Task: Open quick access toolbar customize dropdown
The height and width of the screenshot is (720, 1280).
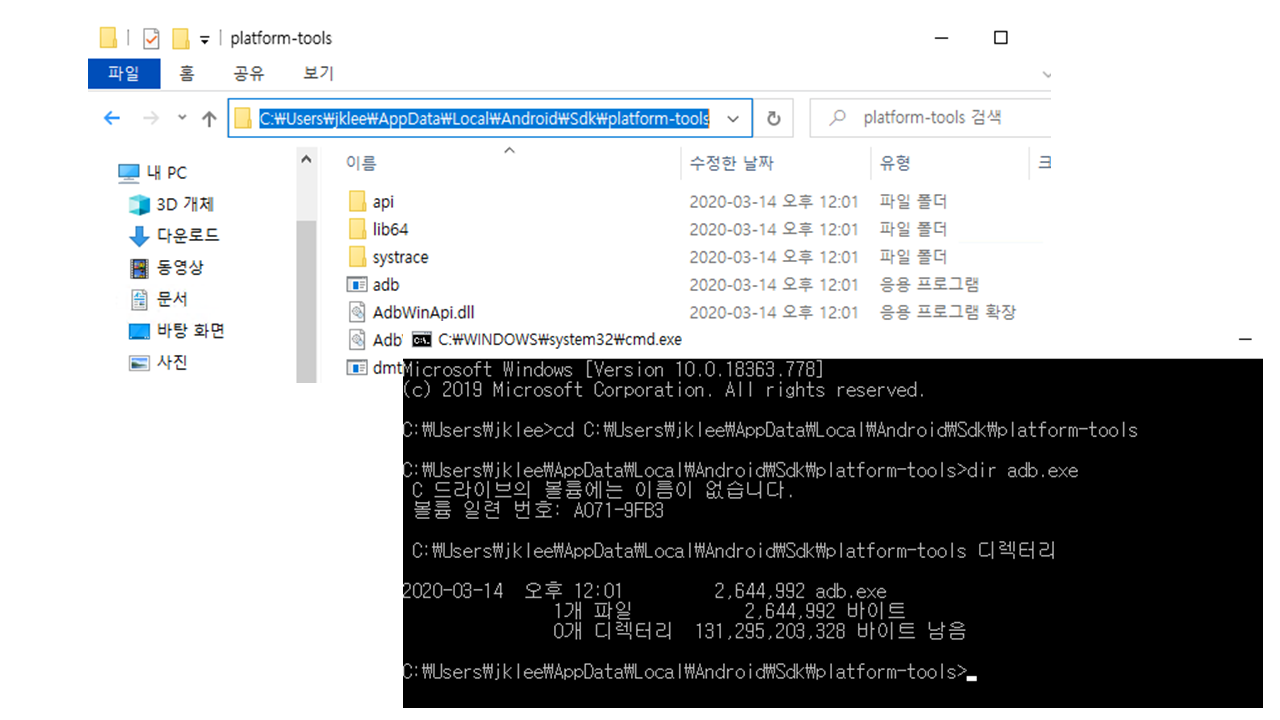Action: pyautogui.click(x=205, y=39)
